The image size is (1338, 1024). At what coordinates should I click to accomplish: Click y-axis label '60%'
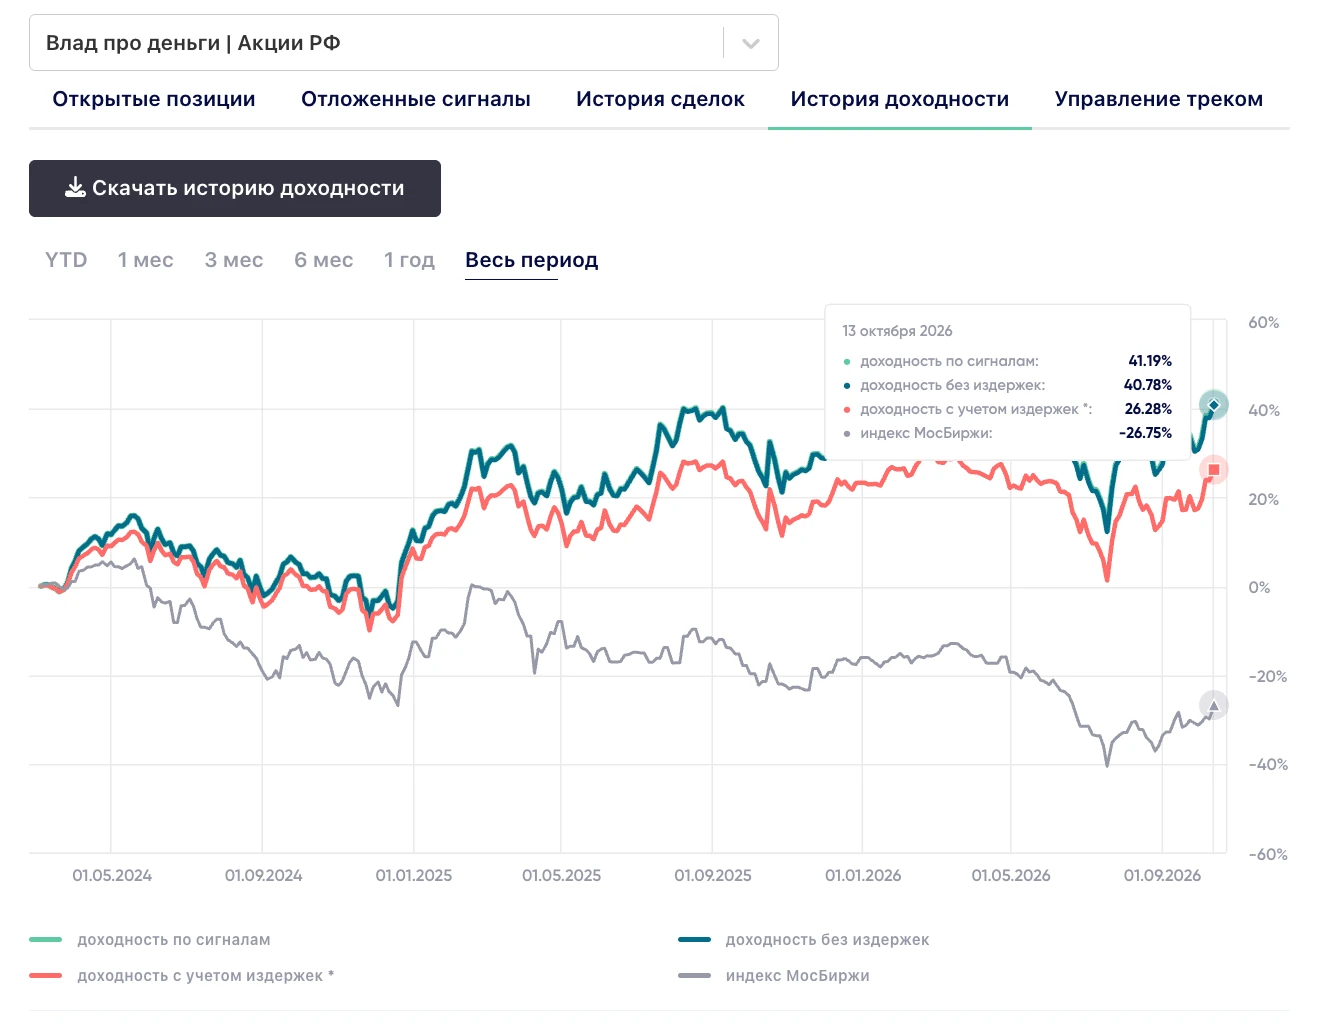click(x=1264, y=323)
